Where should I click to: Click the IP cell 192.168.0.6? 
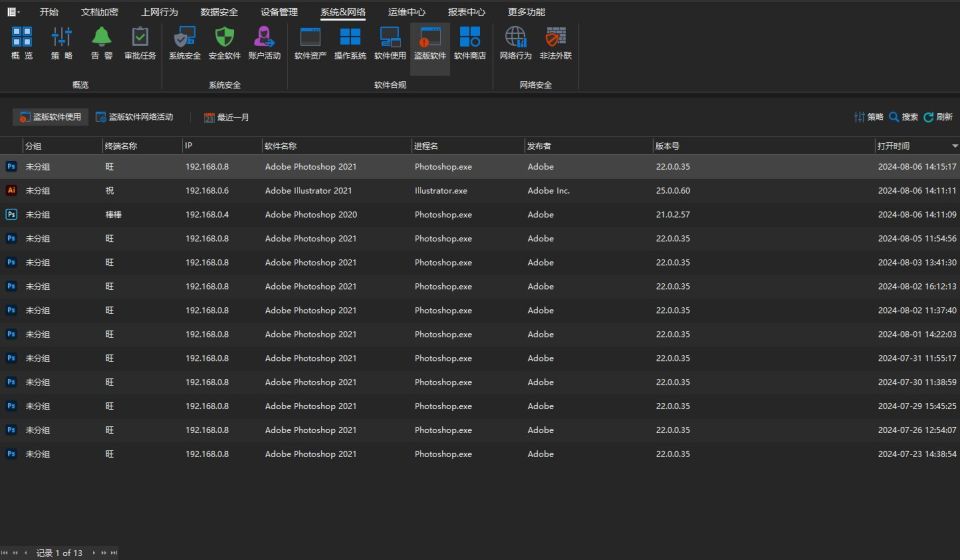coord(207,190)
